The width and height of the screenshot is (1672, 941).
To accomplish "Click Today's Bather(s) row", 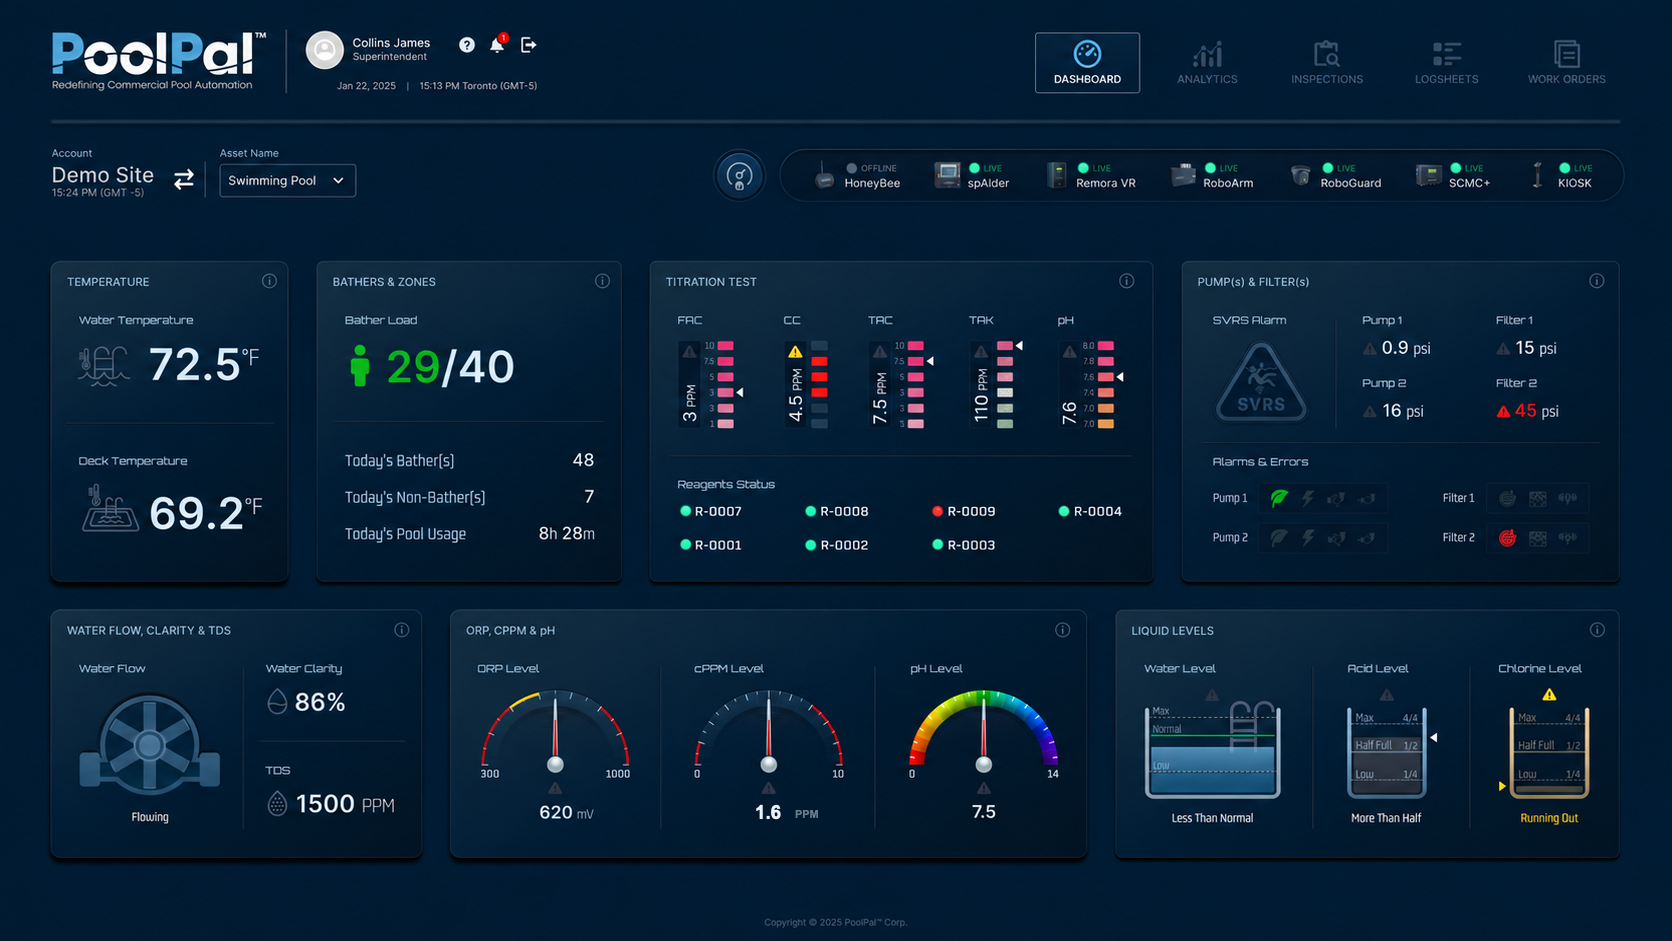I will pyautogui.click(x=469, y=460).
